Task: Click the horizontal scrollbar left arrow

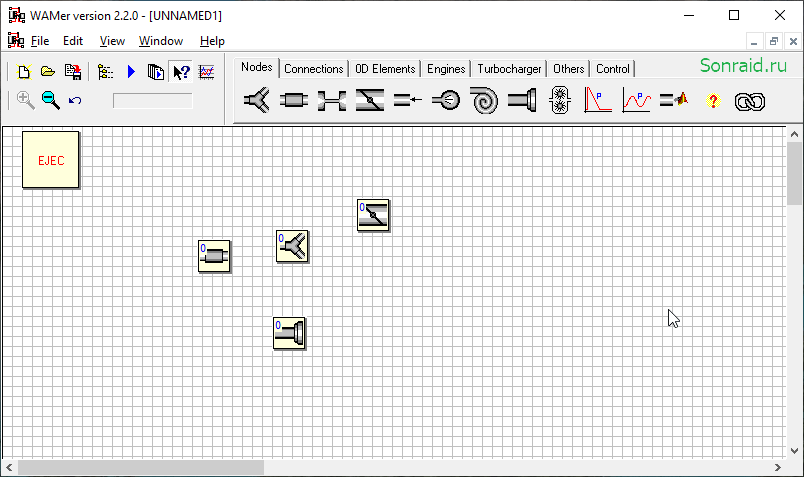Action: [9, 467]
